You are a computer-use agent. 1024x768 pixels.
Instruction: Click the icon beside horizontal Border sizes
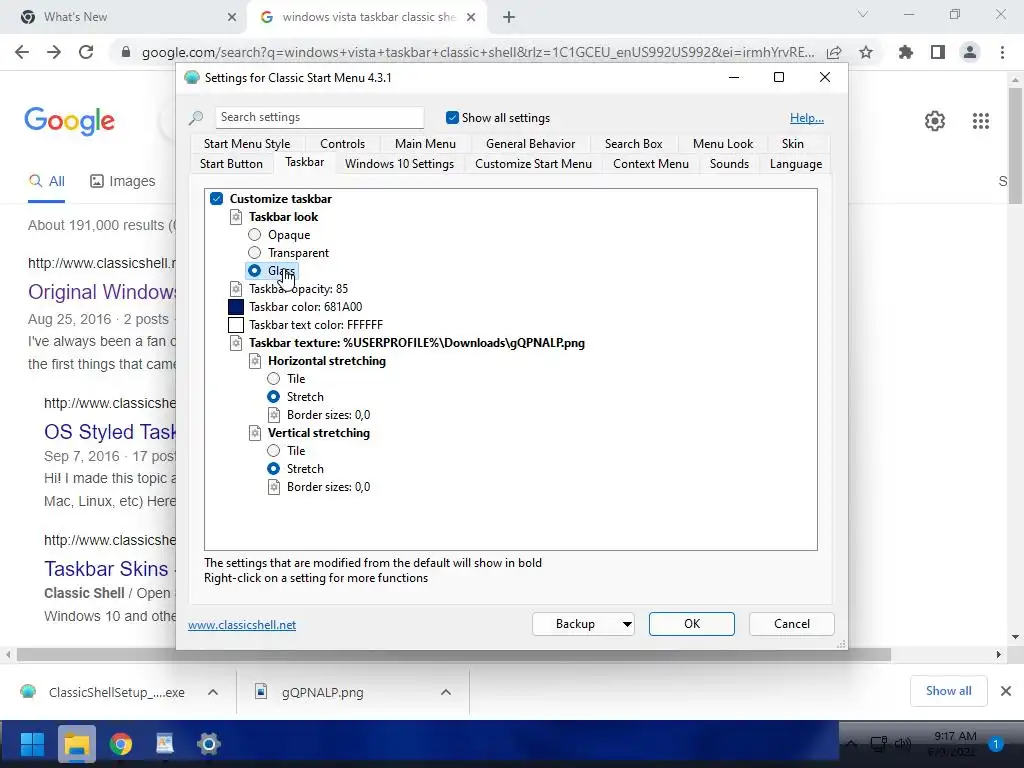point(274,415)
